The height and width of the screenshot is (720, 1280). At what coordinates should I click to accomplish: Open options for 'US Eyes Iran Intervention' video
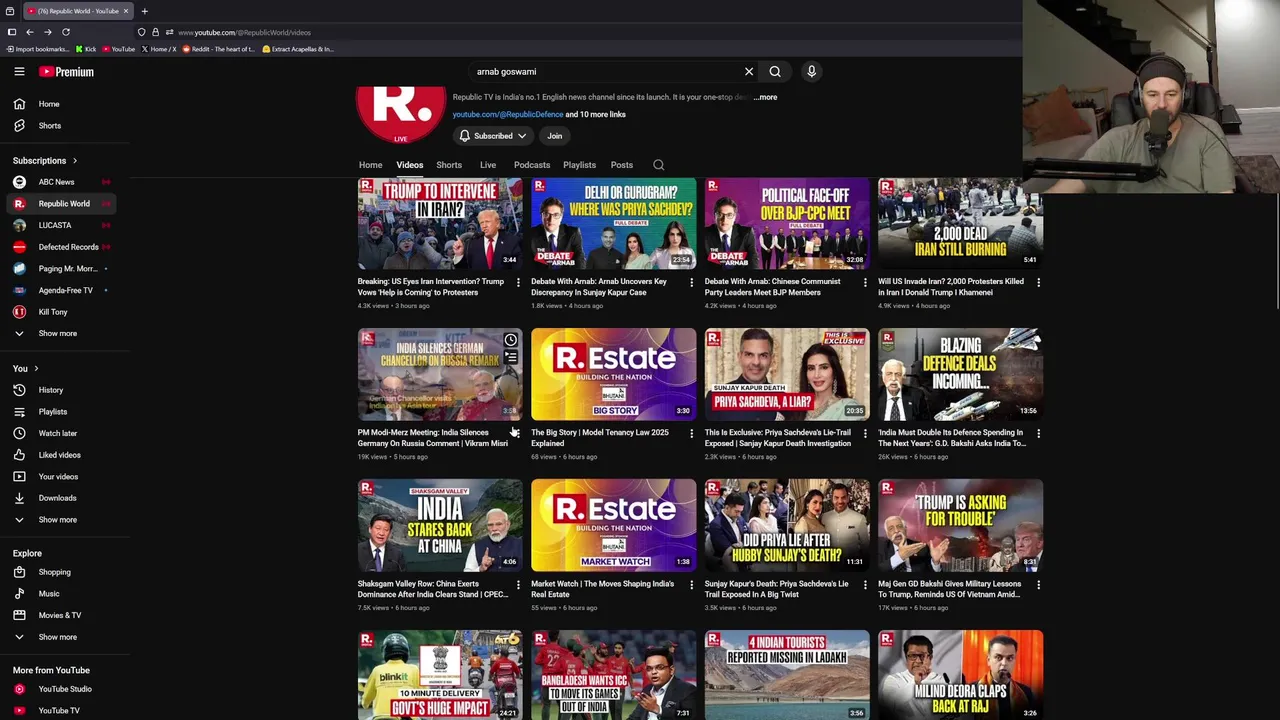518,283
